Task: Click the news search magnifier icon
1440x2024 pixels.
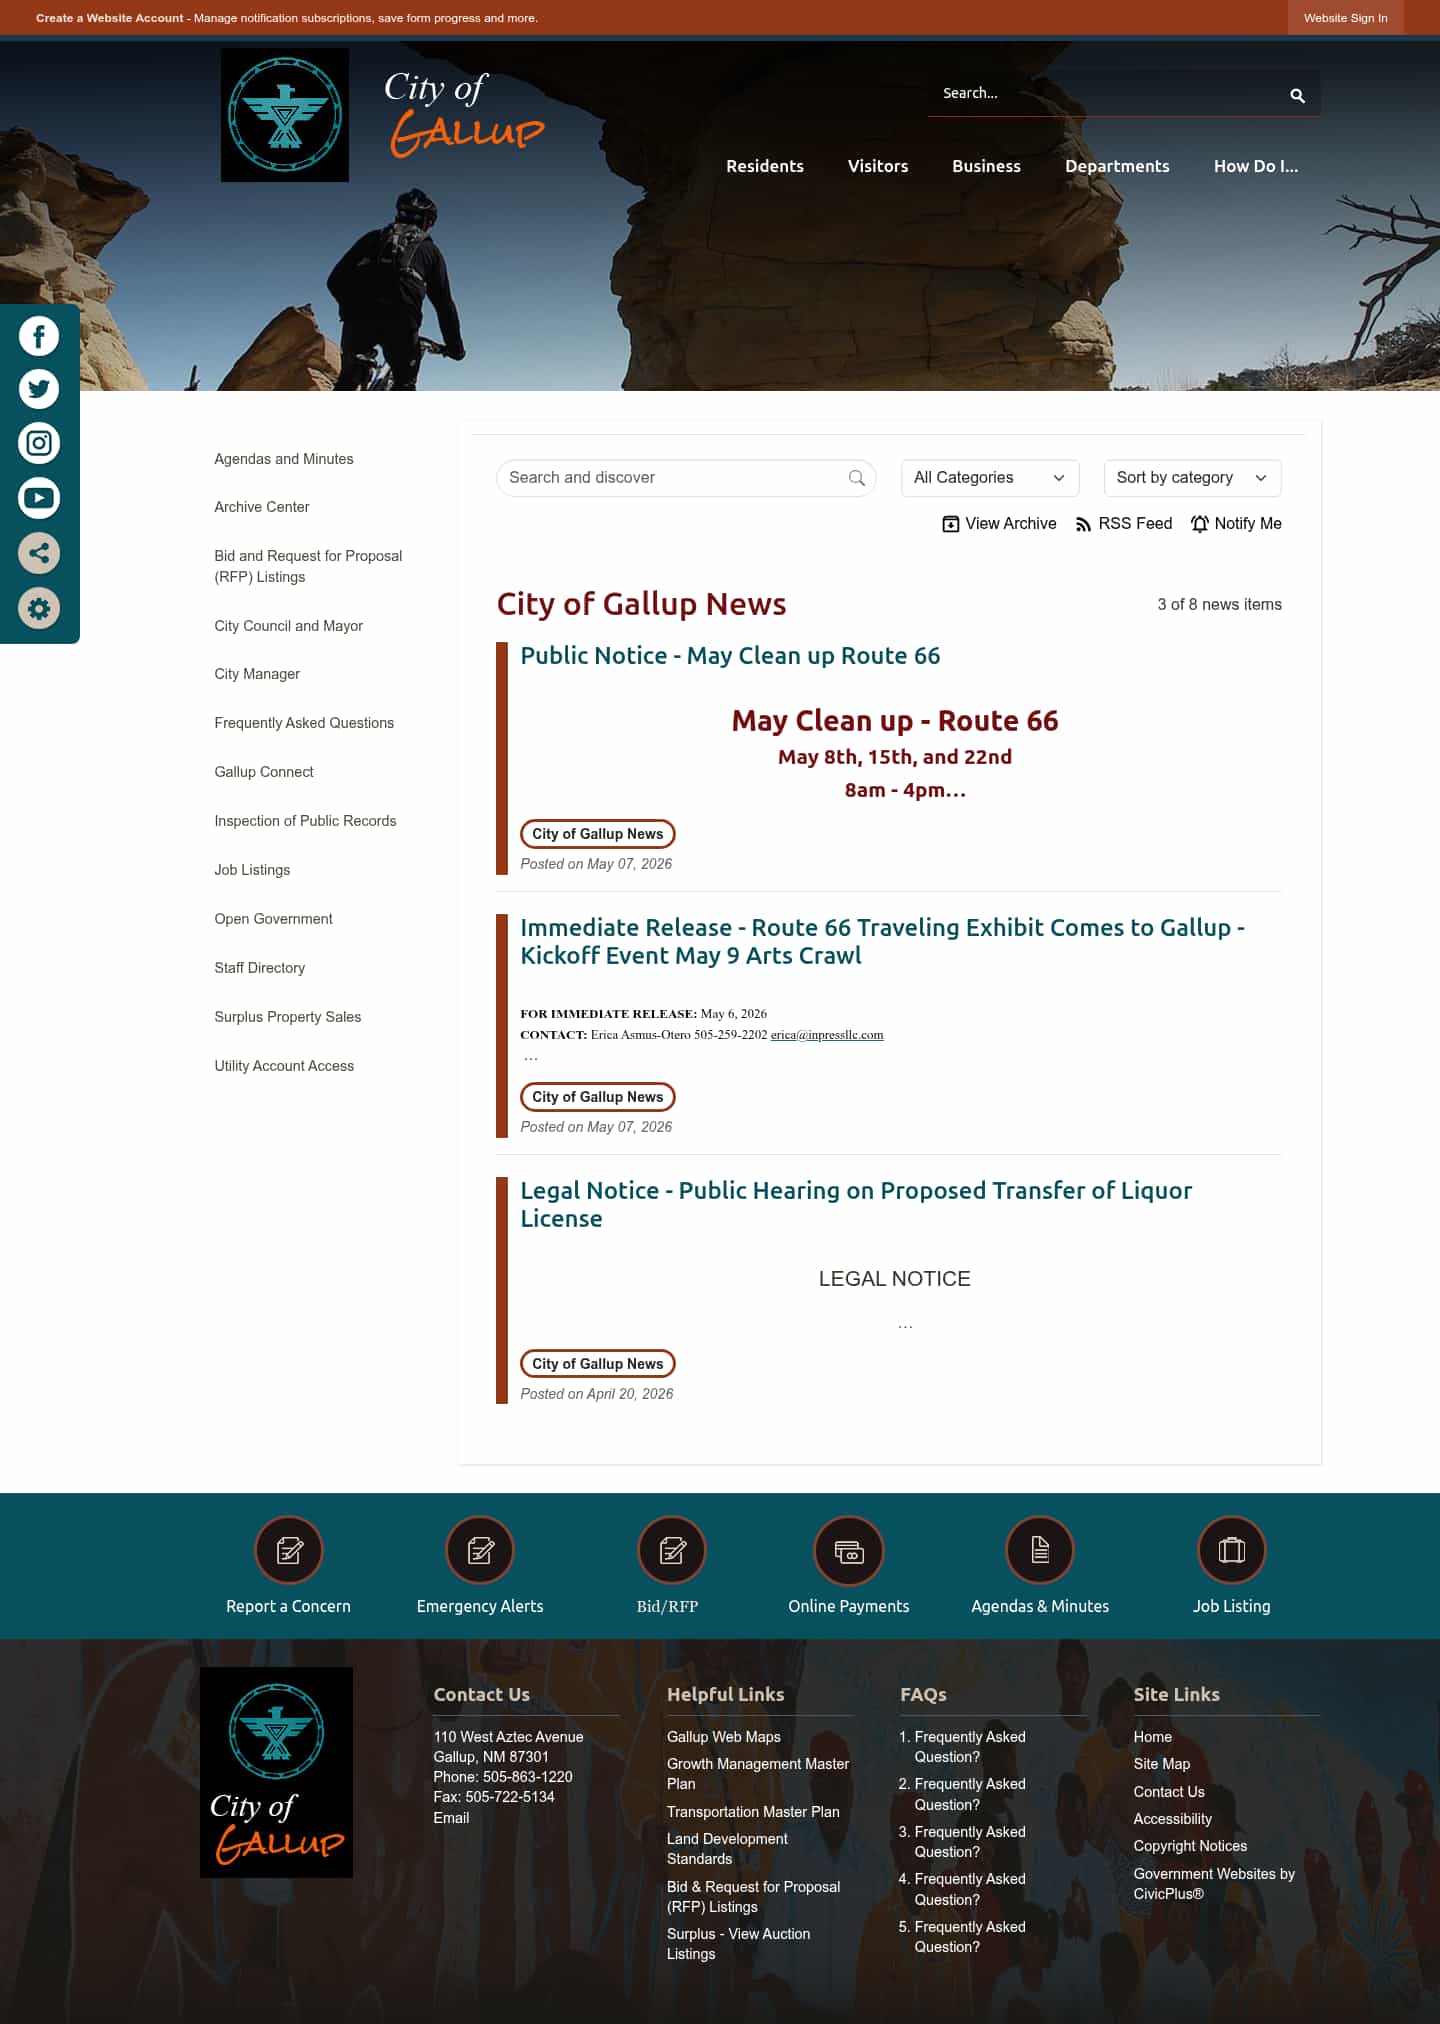Action: pos(857,478)
